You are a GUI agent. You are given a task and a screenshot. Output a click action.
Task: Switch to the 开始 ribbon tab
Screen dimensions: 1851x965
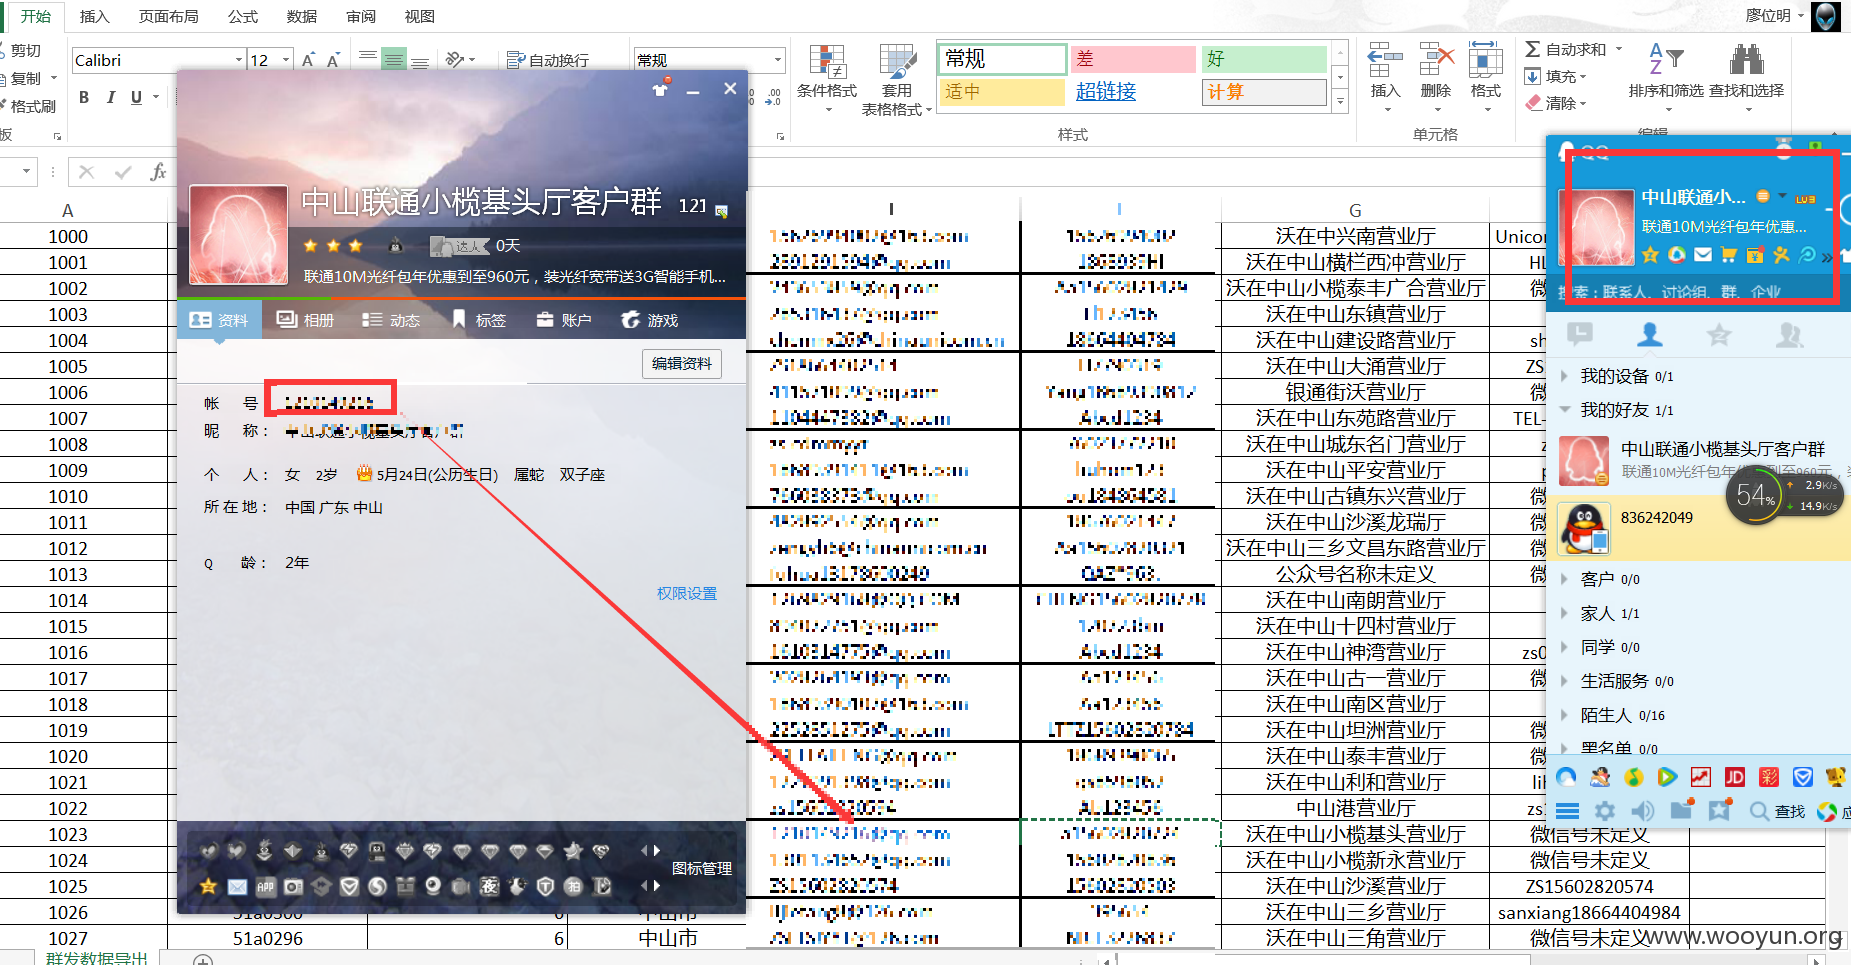pyautogui.click(x=36, y=16)
